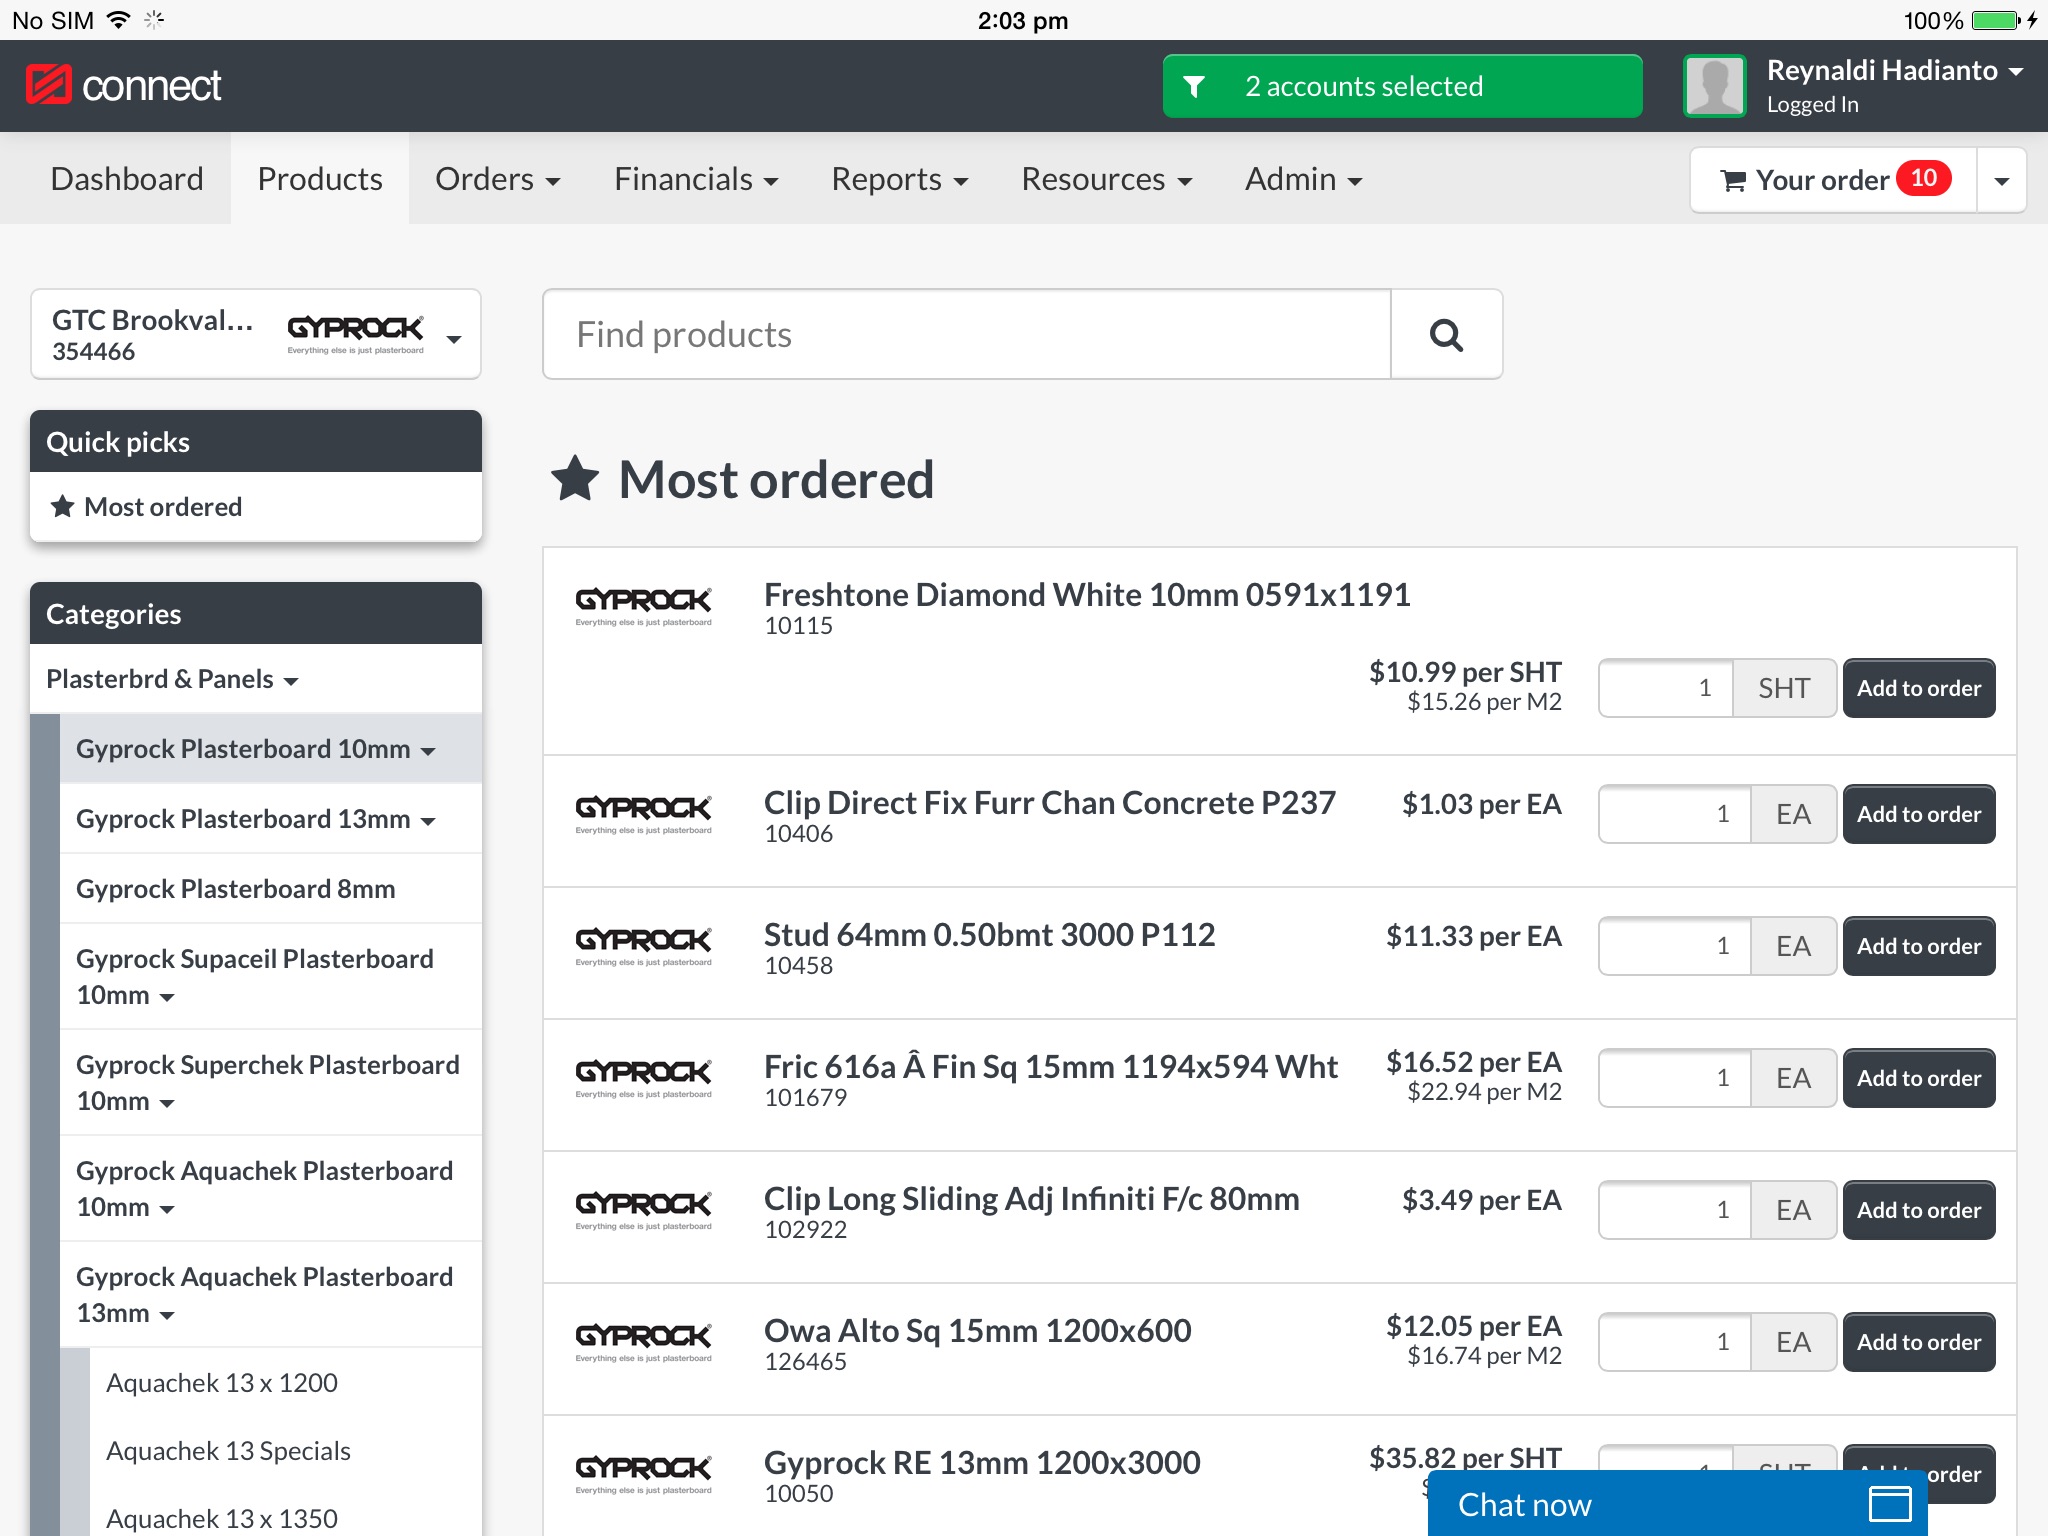Collapse Gyprock Aquachek Plasterboard 13mm
Screen dimensions: 2048x1536
[x=271, y=1295]
